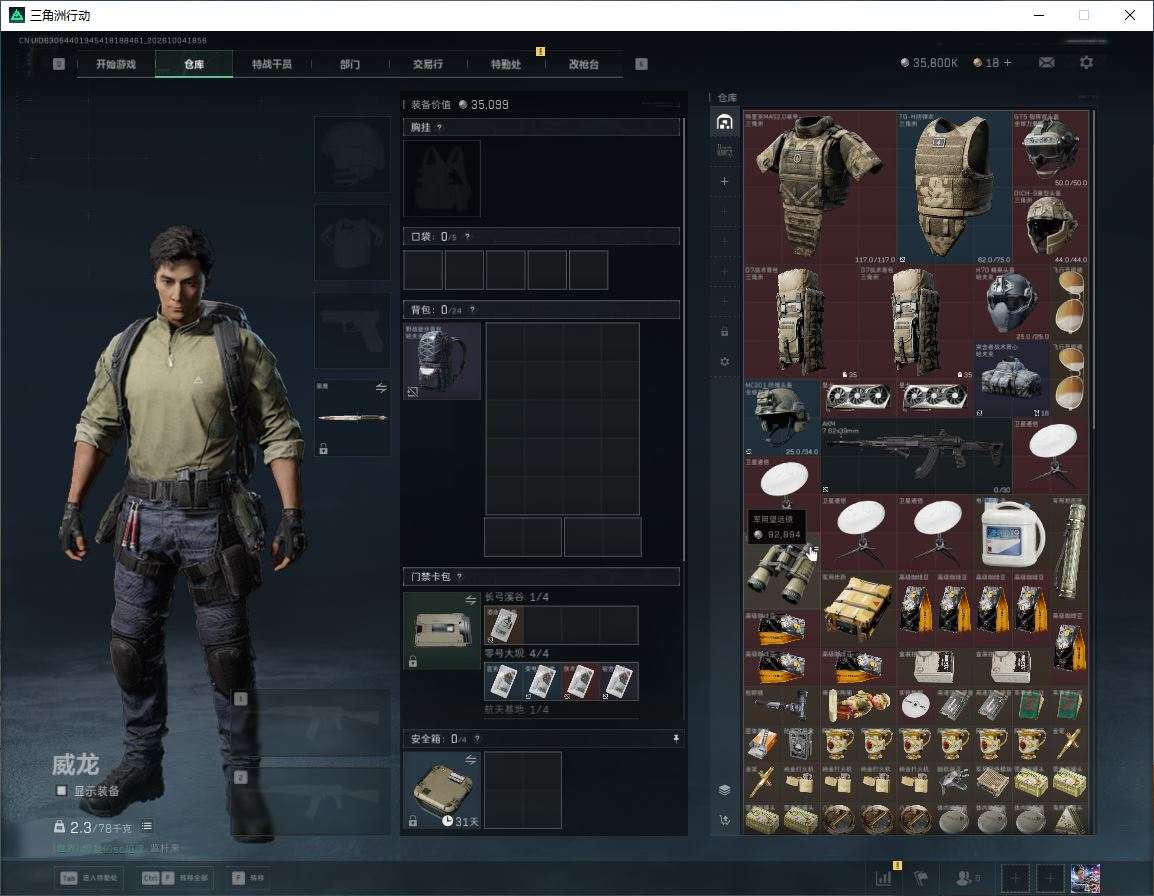Go to the 开始游戏 tab
This screenshot has width=1154, height=896.
[116, 64]
